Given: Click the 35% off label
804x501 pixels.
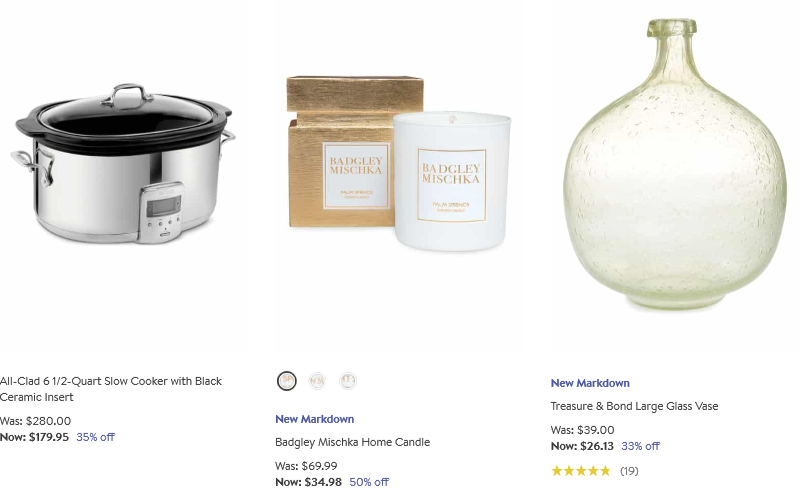Looking at the screenshot, I should [95, 437].
